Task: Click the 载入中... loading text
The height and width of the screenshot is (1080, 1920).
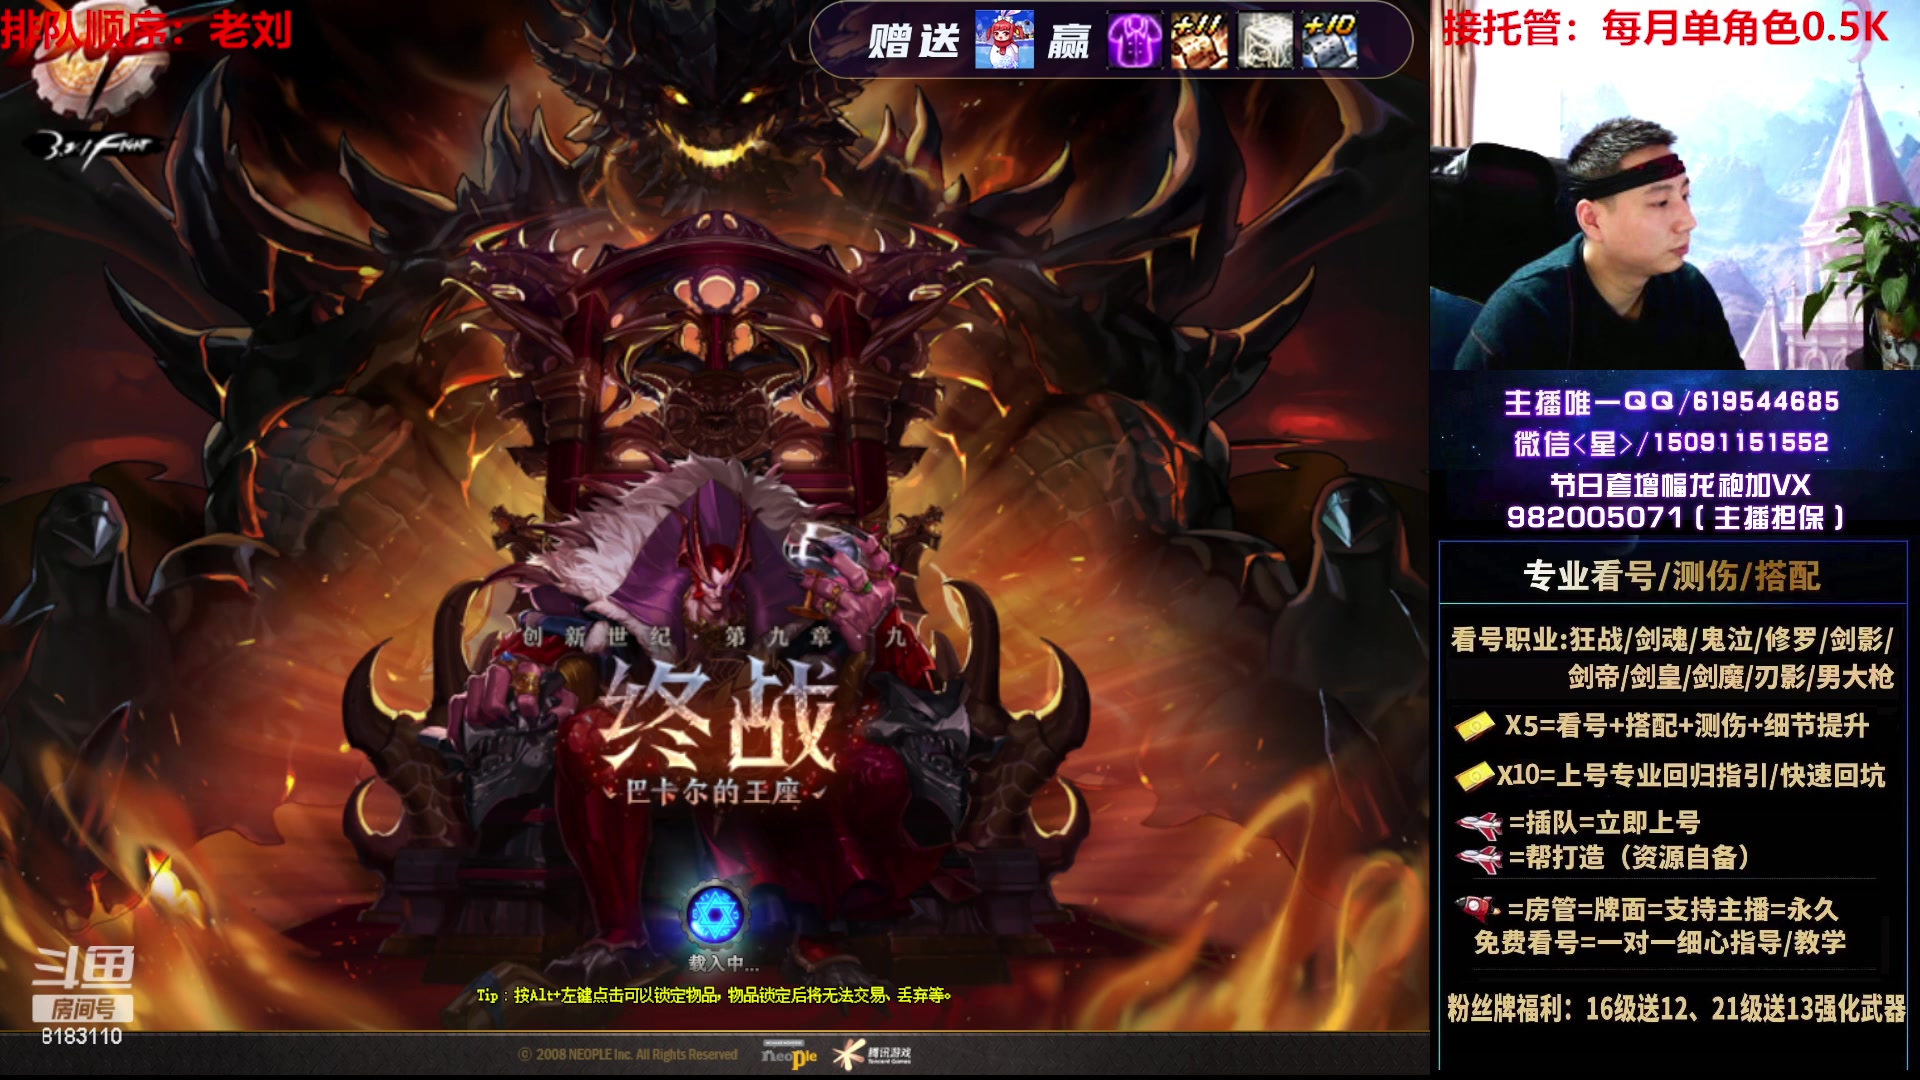Action: pyautogui.click(x=723, y=963)
